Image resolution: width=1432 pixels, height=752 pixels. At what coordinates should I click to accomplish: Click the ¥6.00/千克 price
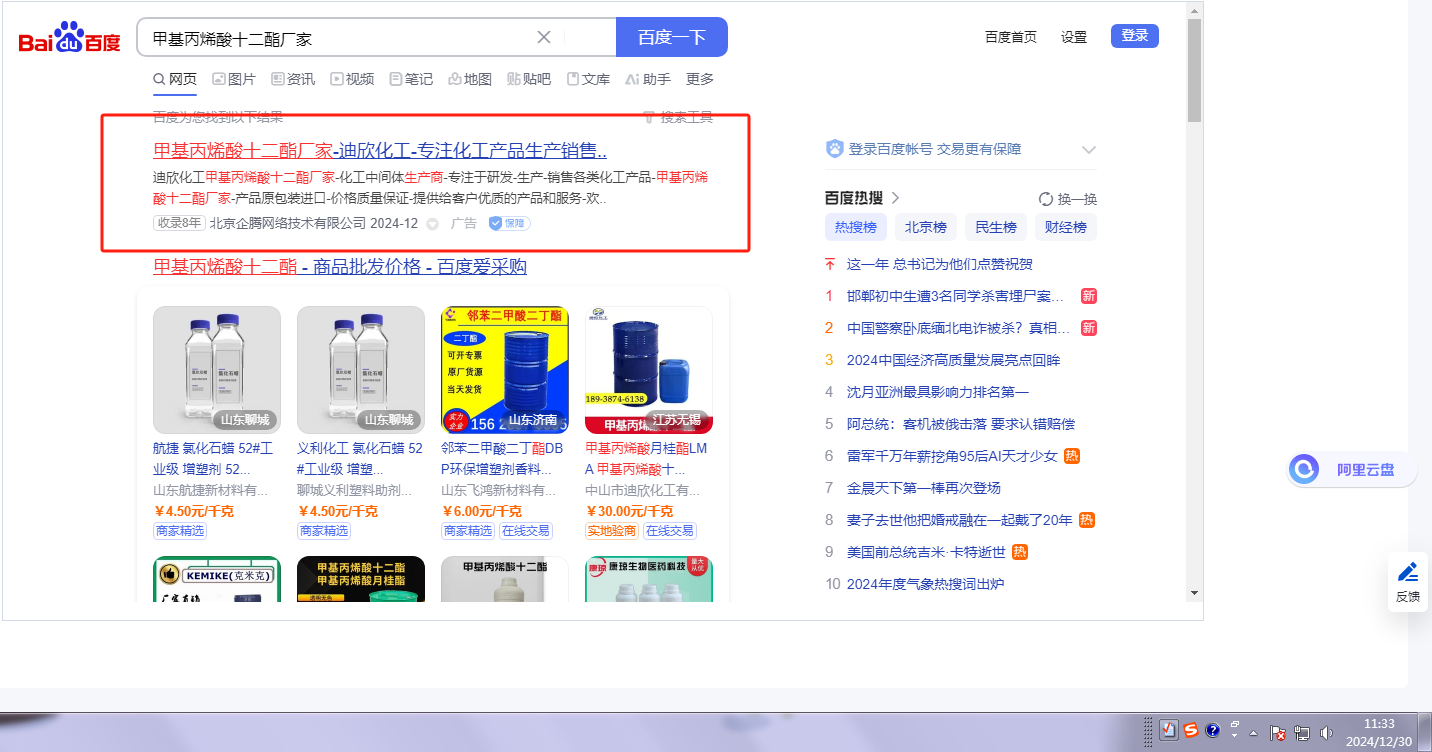click(x=481, y=511)
